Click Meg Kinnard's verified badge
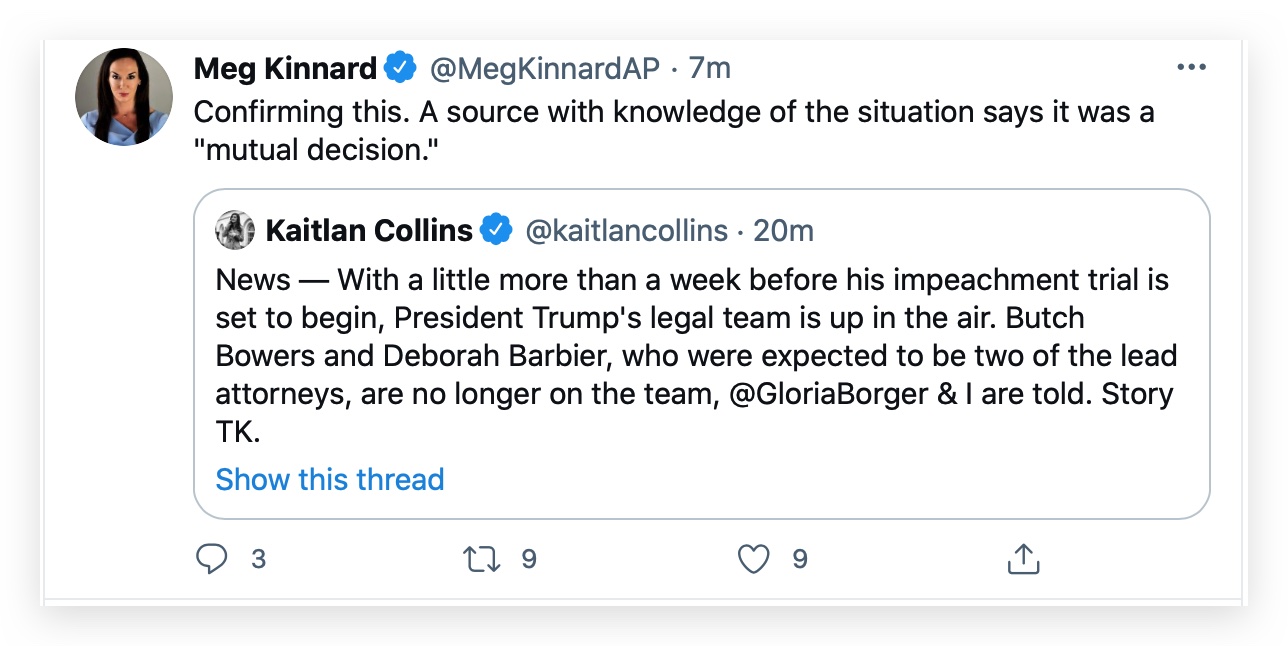 click(x=401, y=68)
